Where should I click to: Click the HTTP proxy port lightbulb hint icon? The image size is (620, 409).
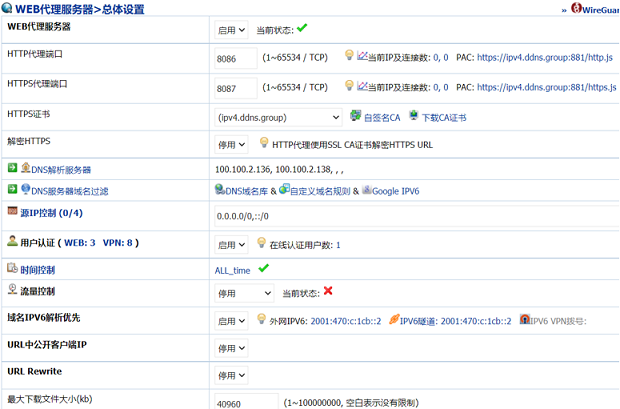click(349, 57)
